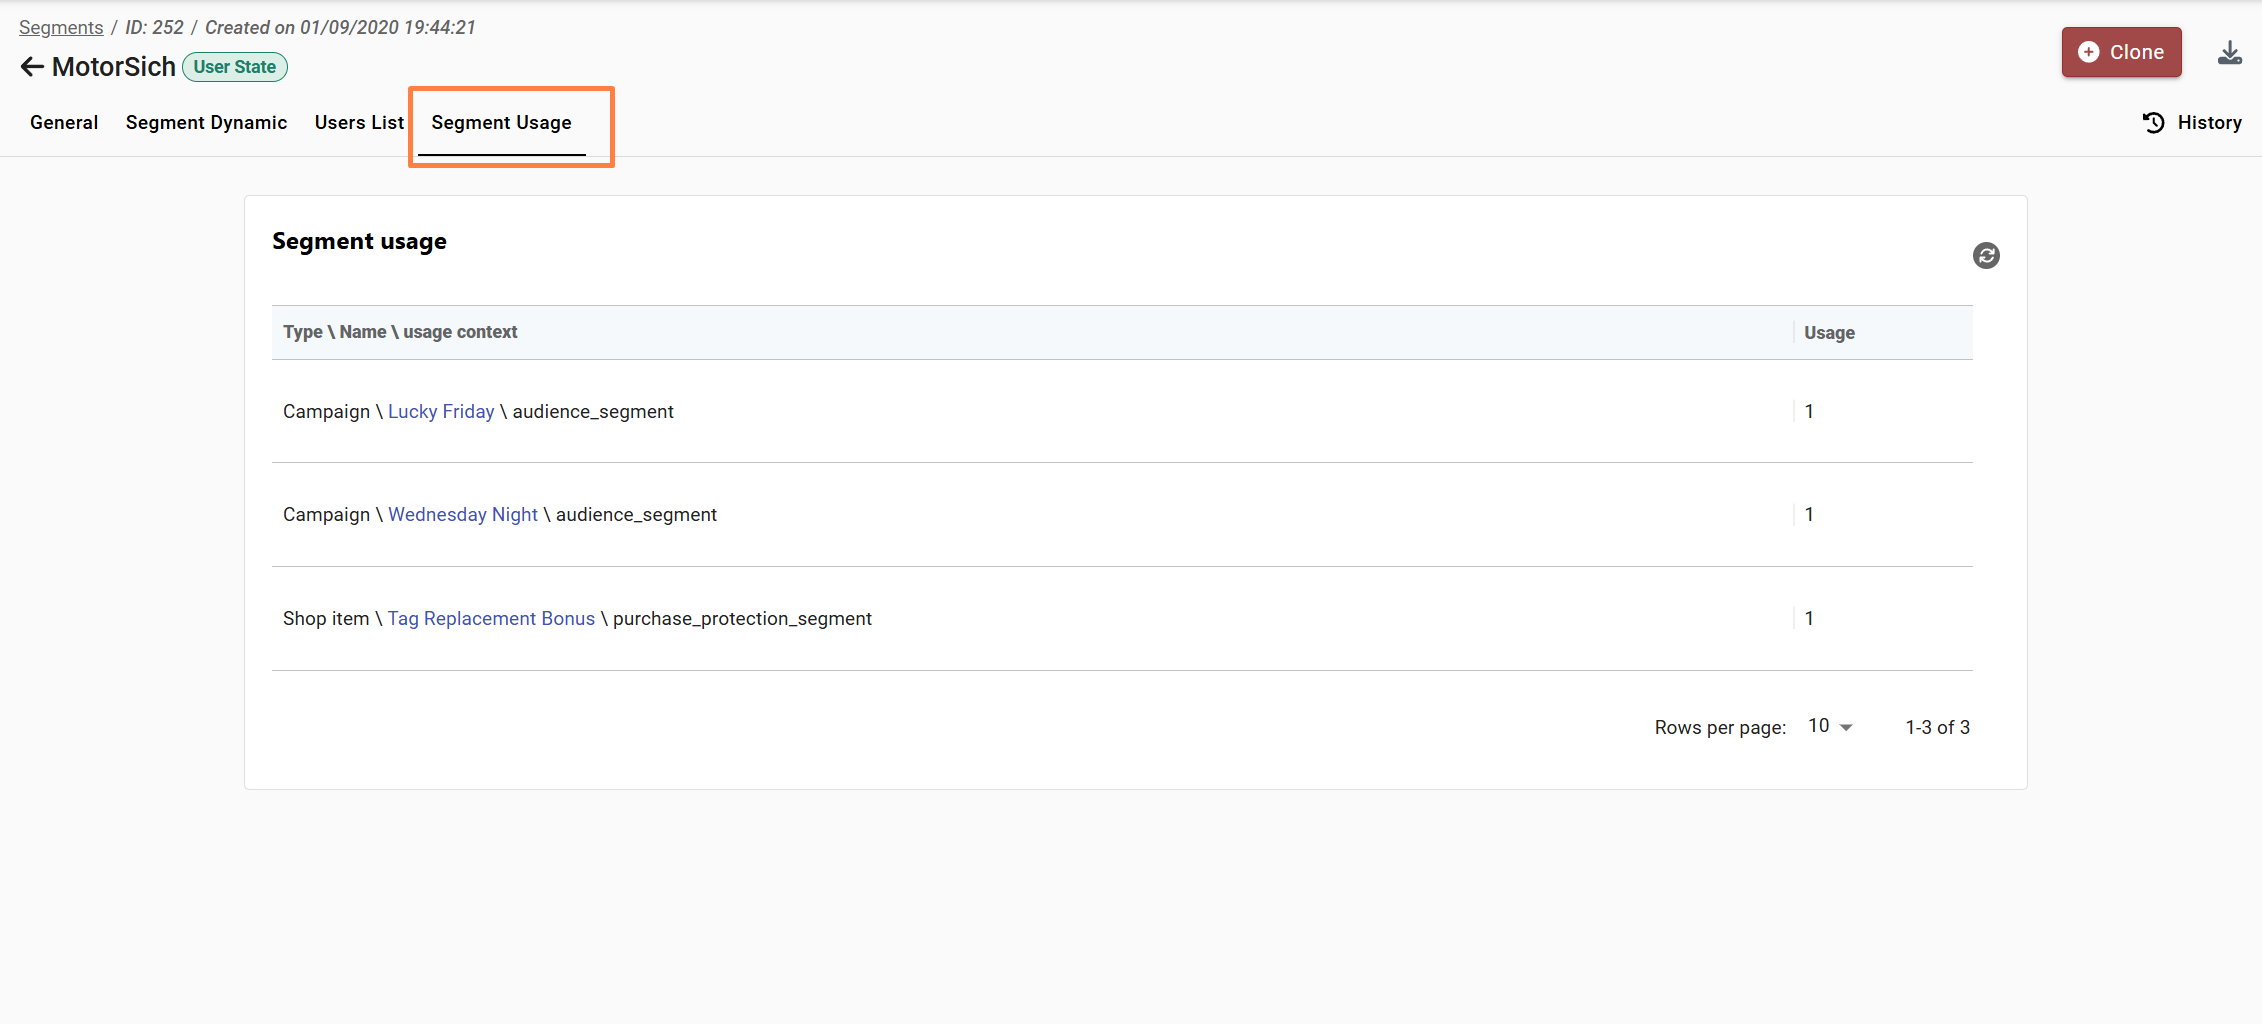This screenshot has height=1024, width=2262.
Task: Open the Wednesday Night campaign link
Action: pyautogui.click(x=463, y=515)
